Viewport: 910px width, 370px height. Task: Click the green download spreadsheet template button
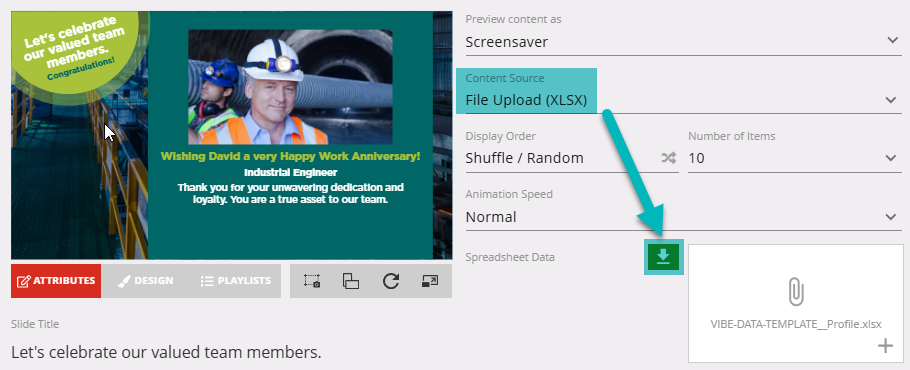[x=664, y=256]
